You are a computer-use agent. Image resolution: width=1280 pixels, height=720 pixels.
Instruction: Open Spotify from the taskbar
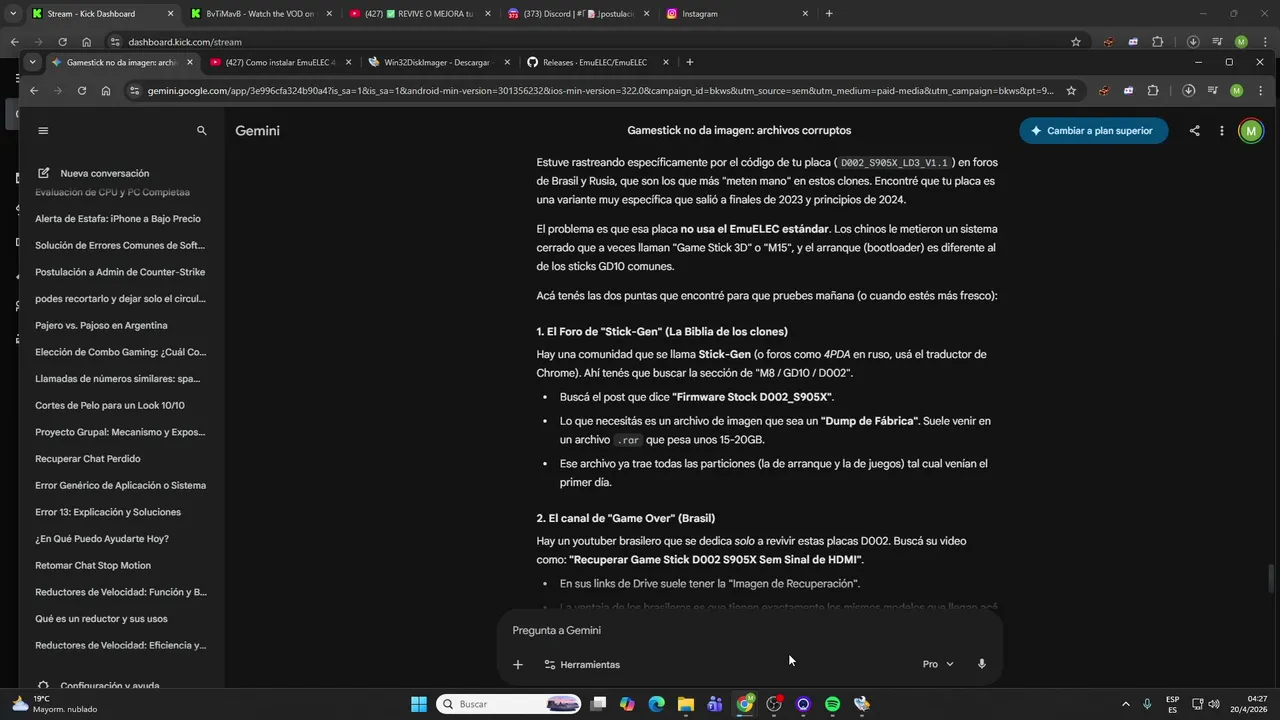click(x=832, y=704)
